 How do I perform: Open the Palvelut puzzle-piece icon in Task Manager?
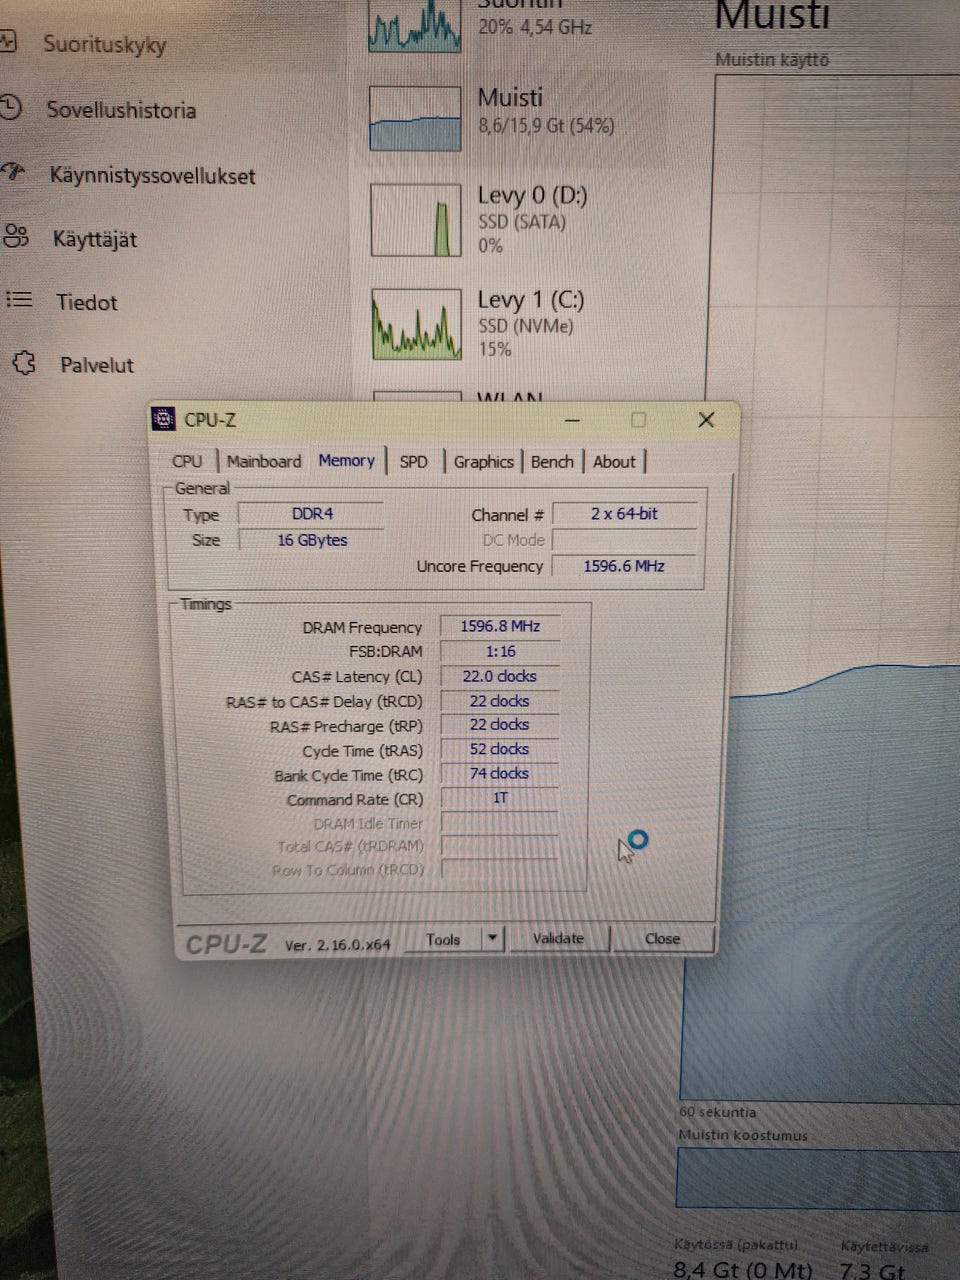tap(25, 363)
